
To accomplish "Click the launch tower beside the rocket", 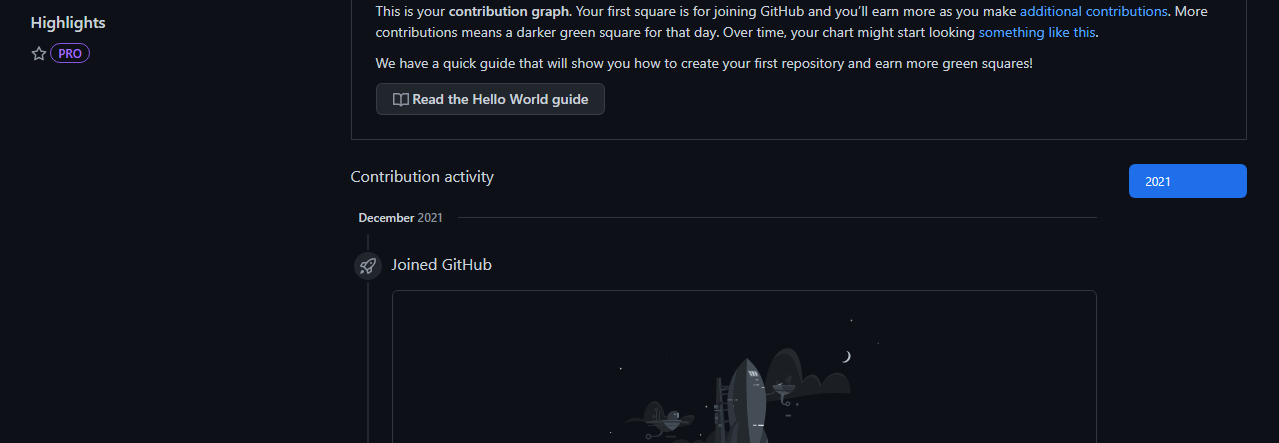I will tap(719, 410).
